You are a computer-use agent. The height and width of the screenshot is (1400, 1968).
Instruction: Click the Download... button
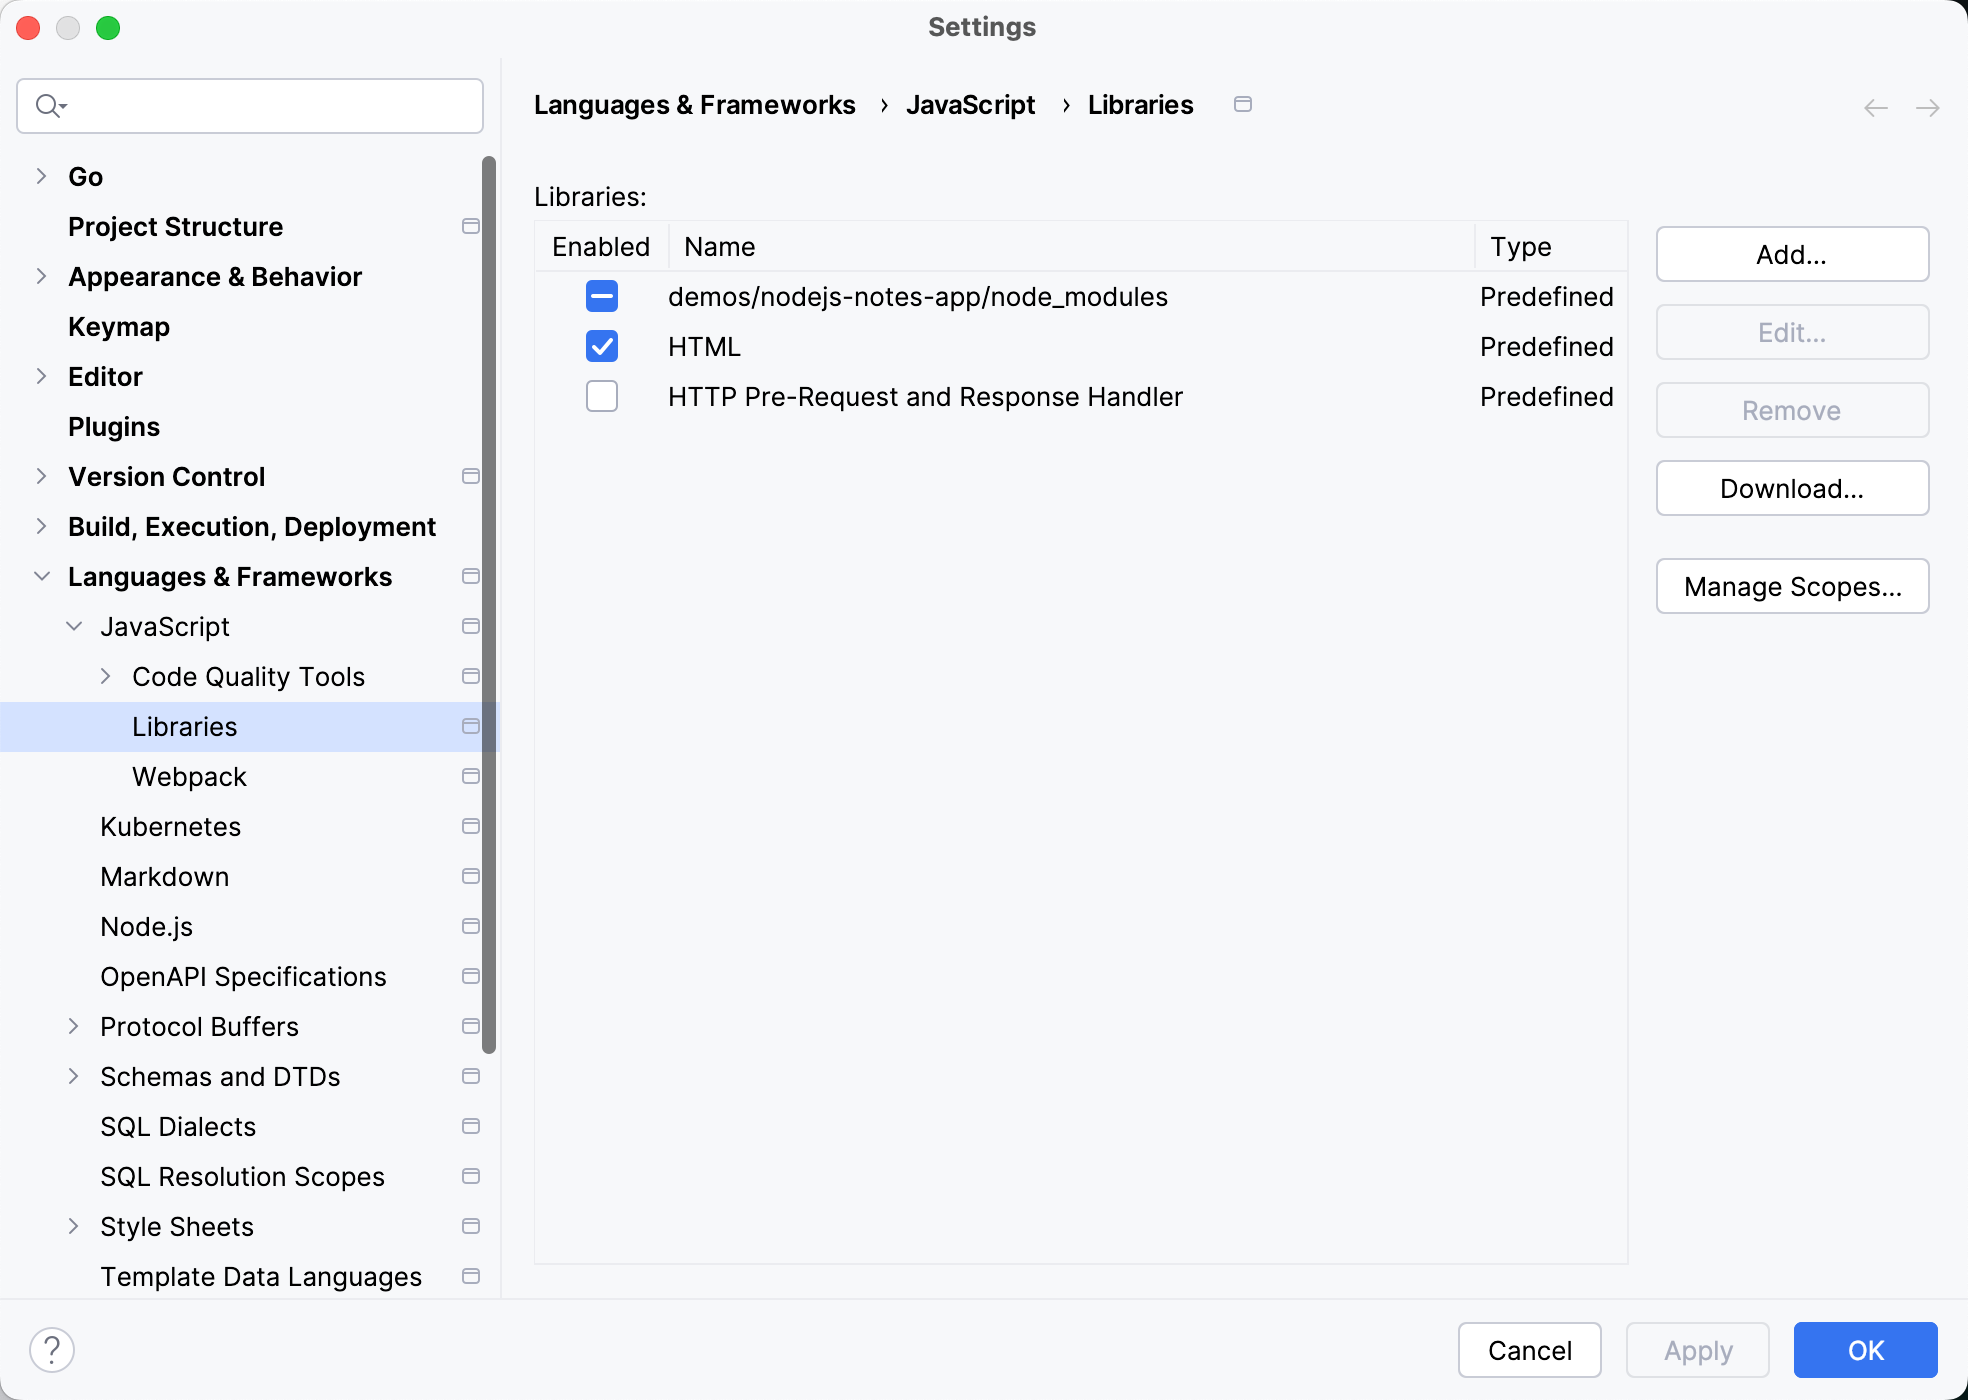click(x=1790, y=488)
